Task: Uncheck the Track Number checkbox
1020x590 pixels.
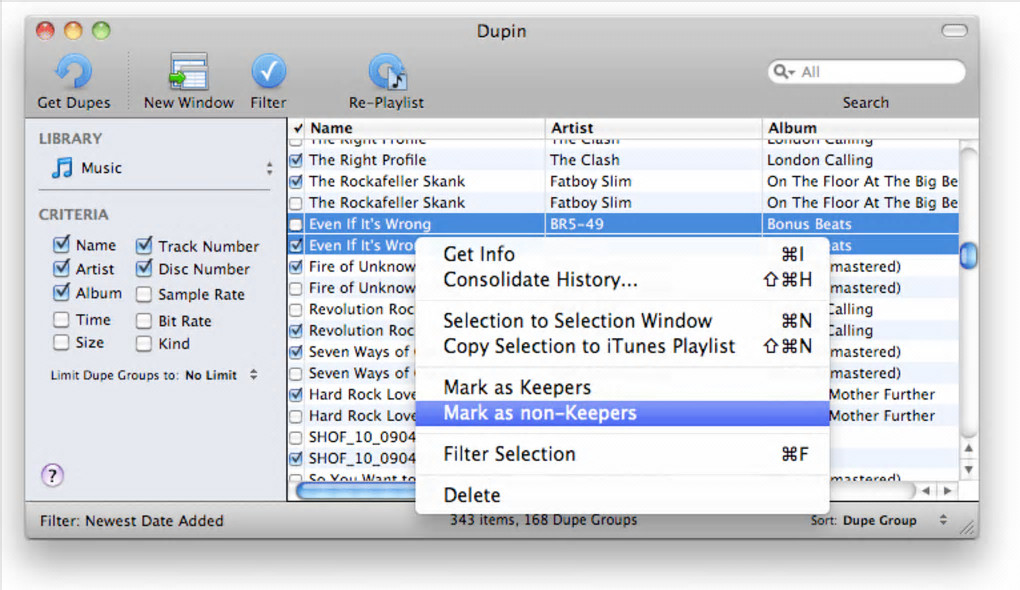Action: click(144, 245)
